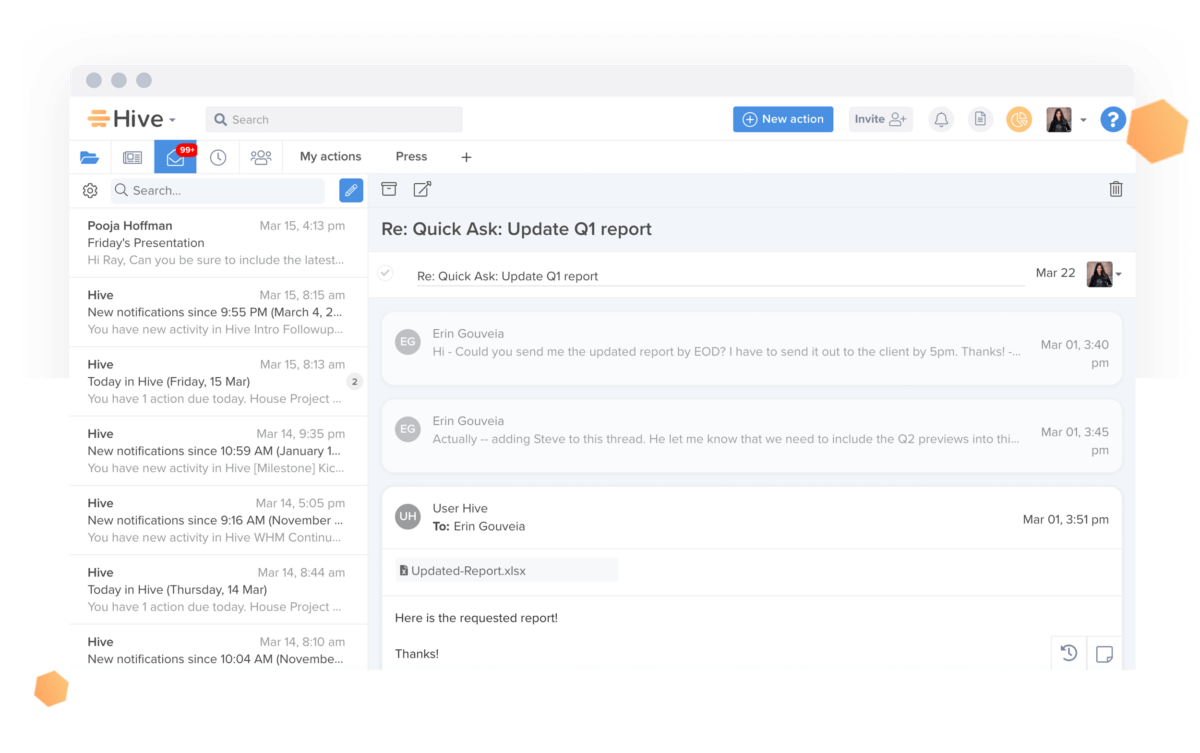This screenshot has width=1200, height=753.
Task: Open sticky note icon in reply
Action: click(1104, 654)
